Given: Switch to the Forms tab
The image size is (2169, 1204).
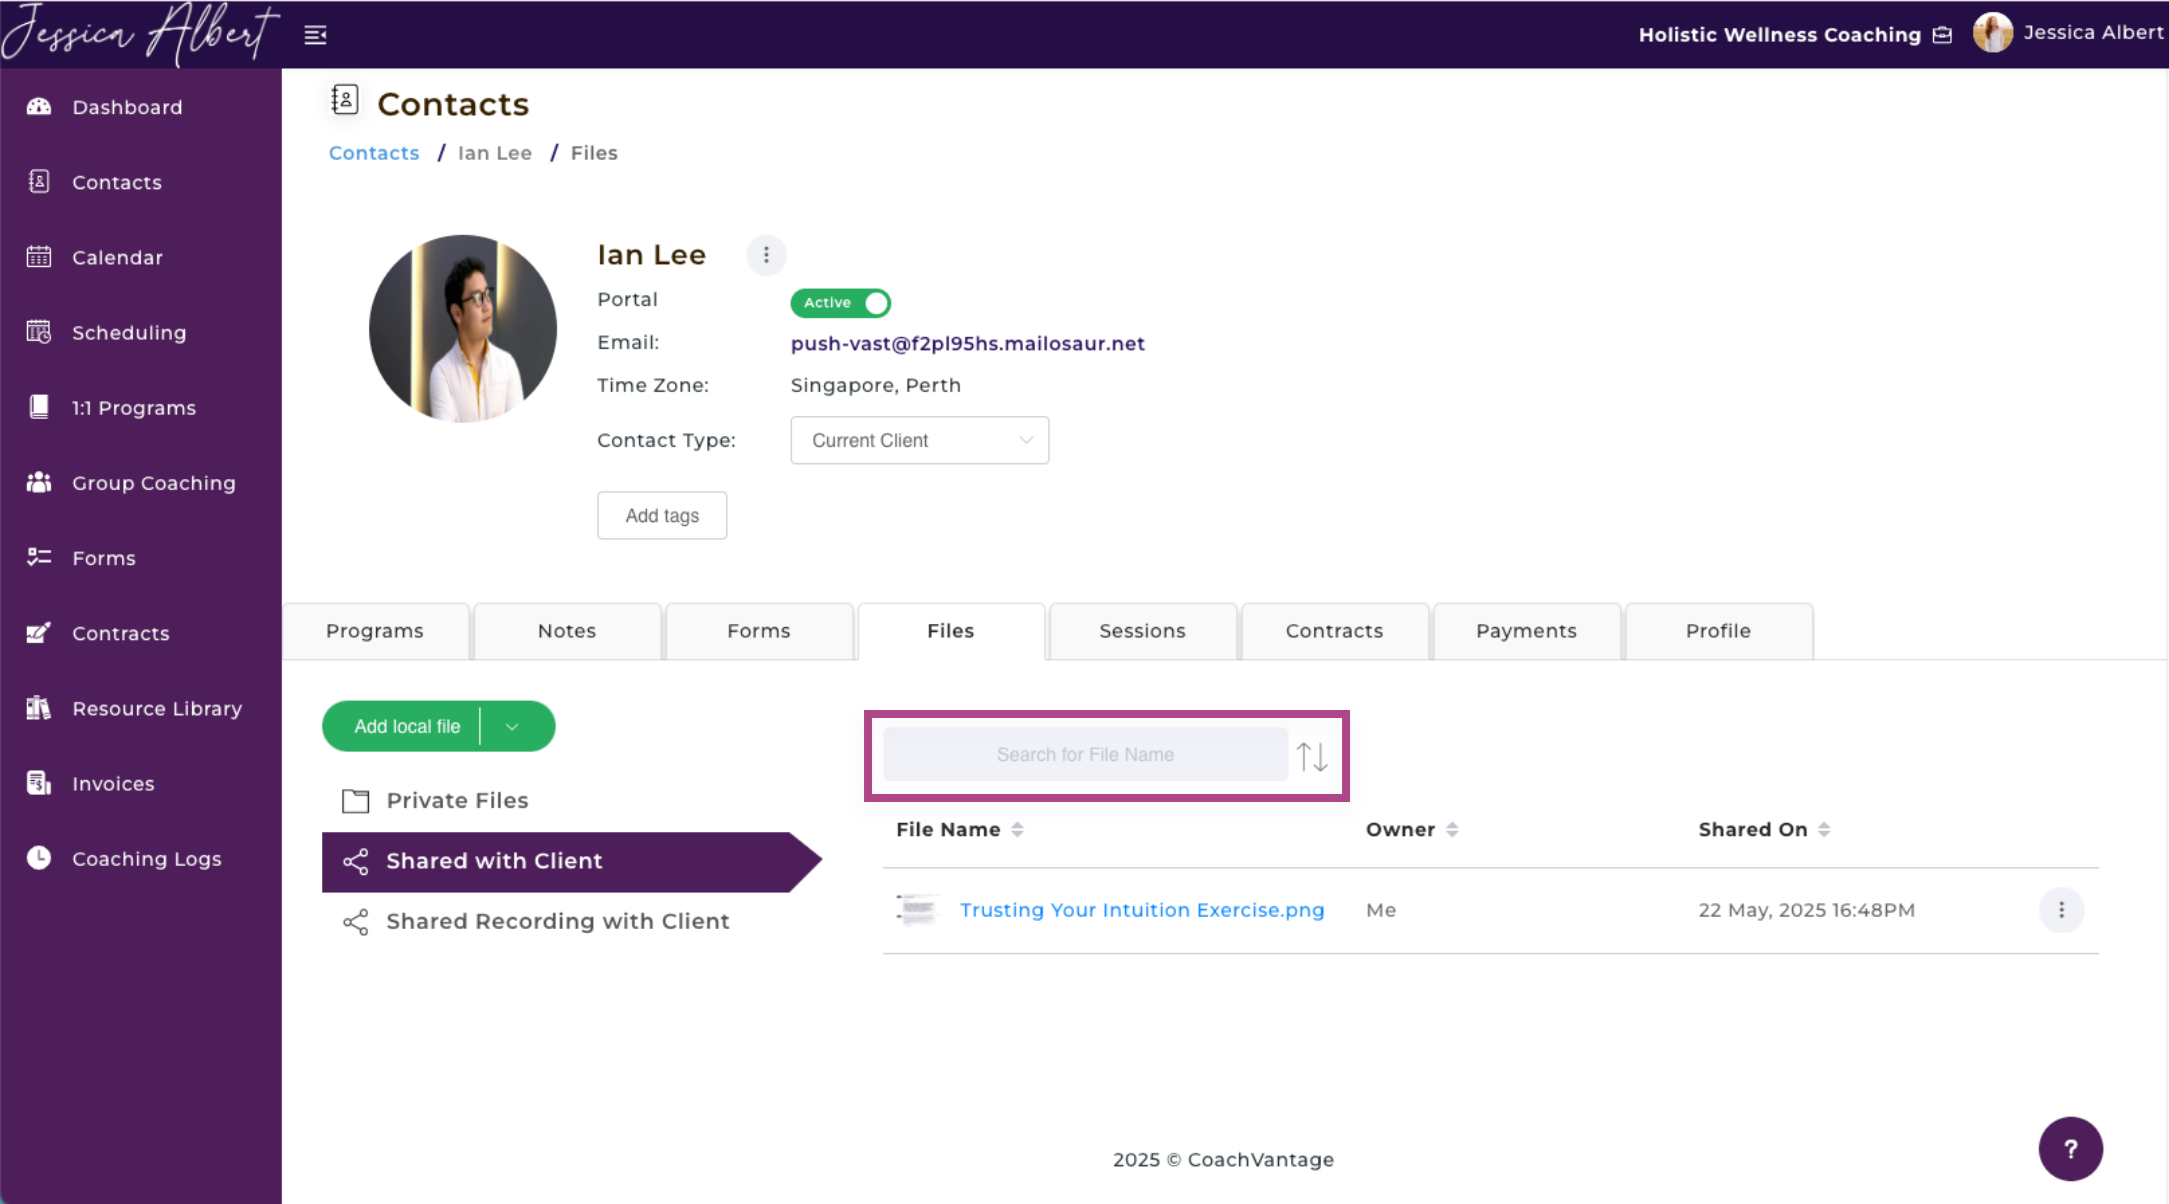Looking at the screenshot, I should [x=759, y=631].
